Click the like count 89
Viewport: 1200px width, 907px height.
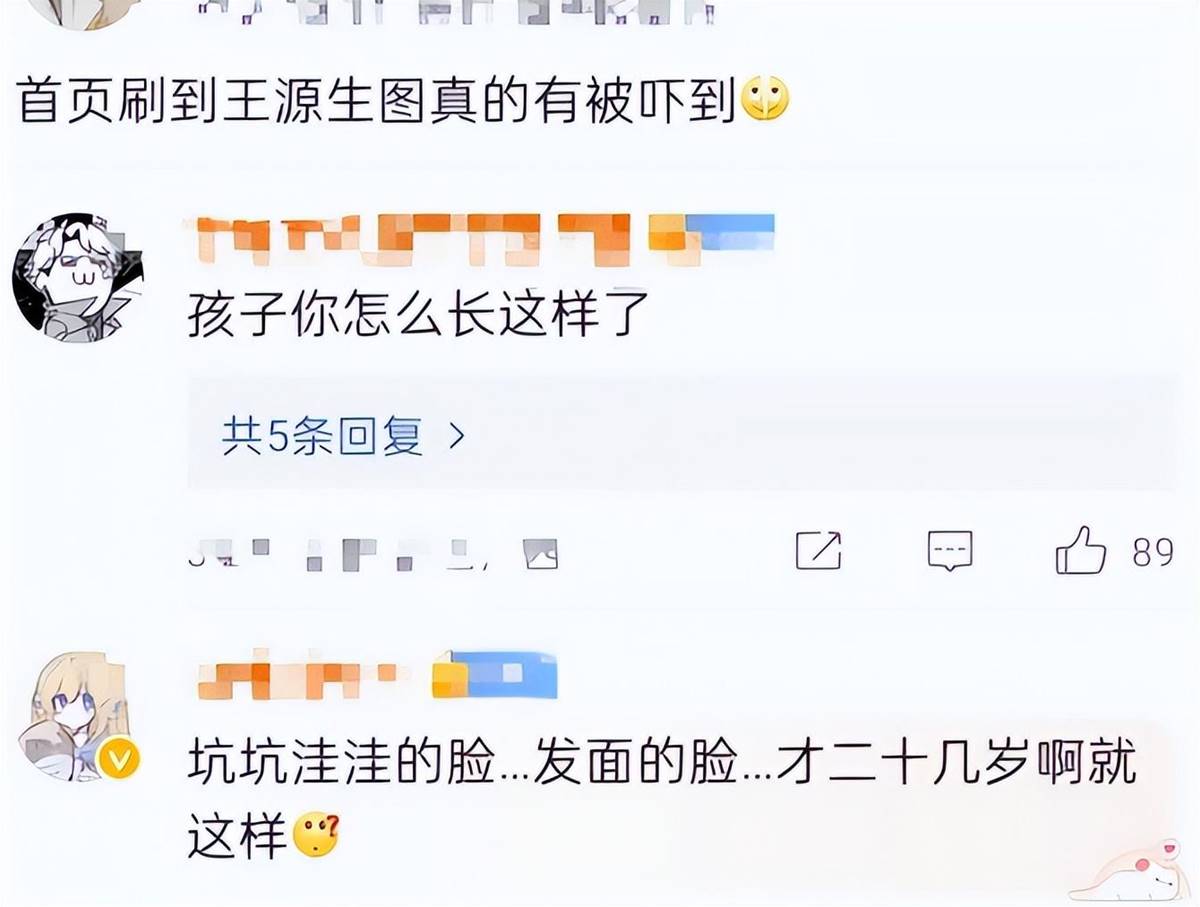click(x=1153, y=552)
